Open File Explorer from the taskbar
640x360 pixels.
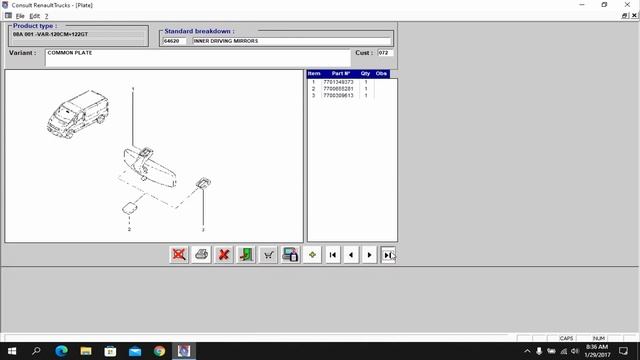86,351
